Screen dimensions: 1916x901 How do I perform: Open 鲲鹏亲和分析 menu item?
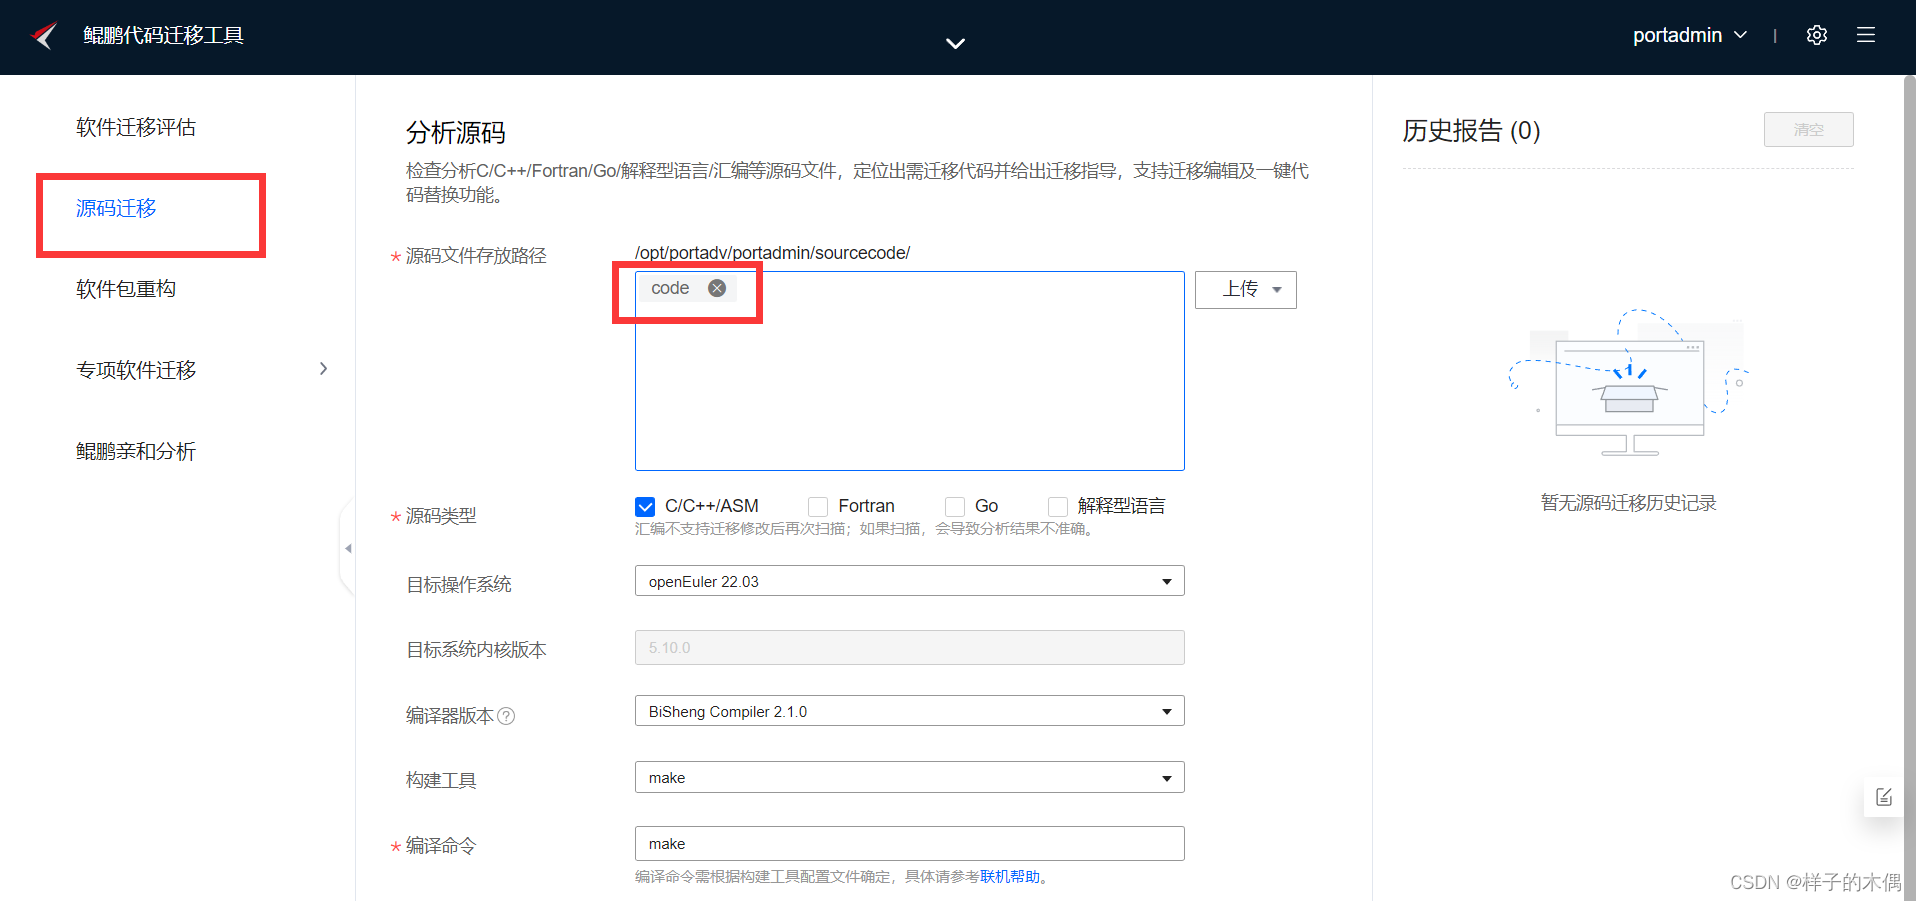pos(136,451)
